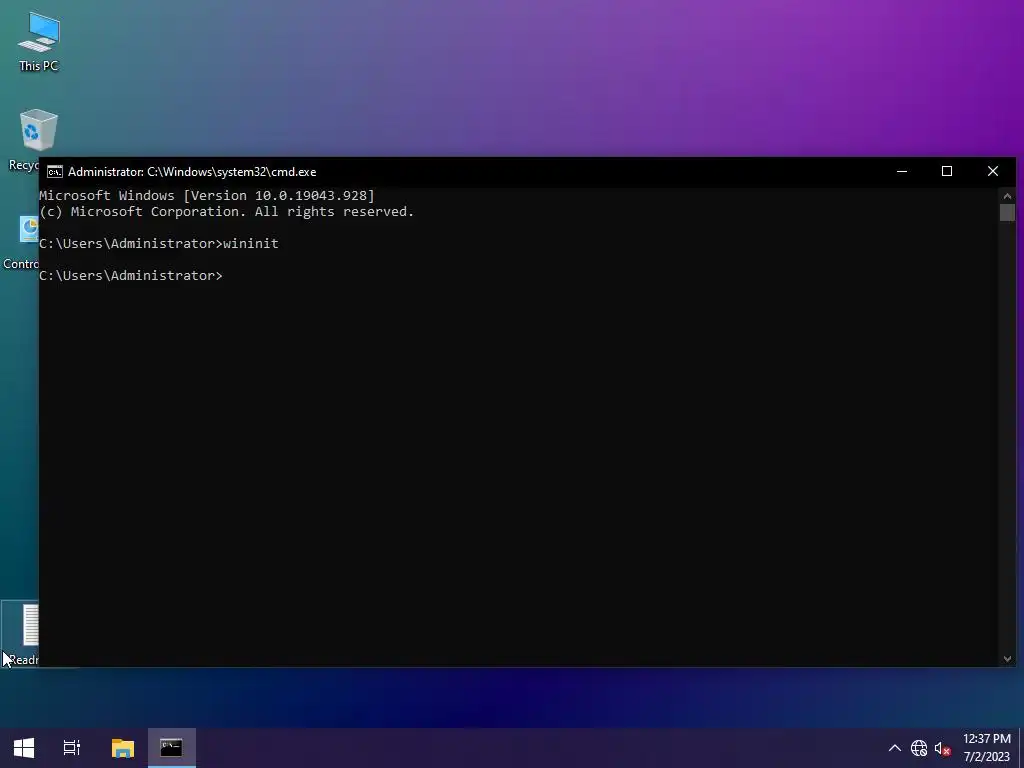Select Command Prompt taskbar button
Viewport: 1024px width, 768px height.
pos(171,747)
